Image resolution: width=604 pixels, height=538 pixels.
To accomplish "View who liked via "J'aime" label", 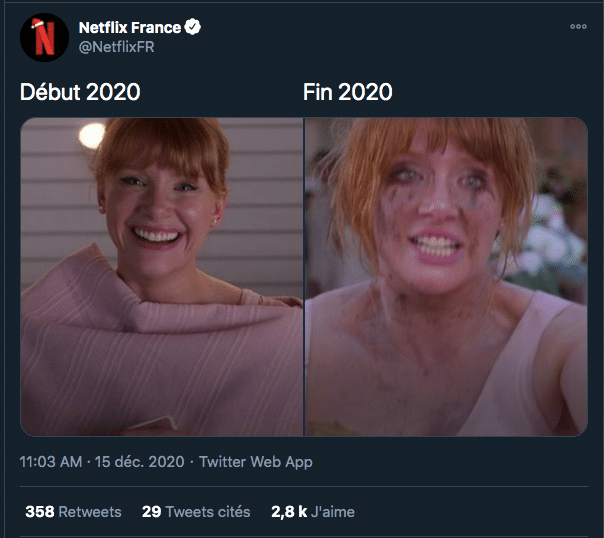I will point(332,512).
